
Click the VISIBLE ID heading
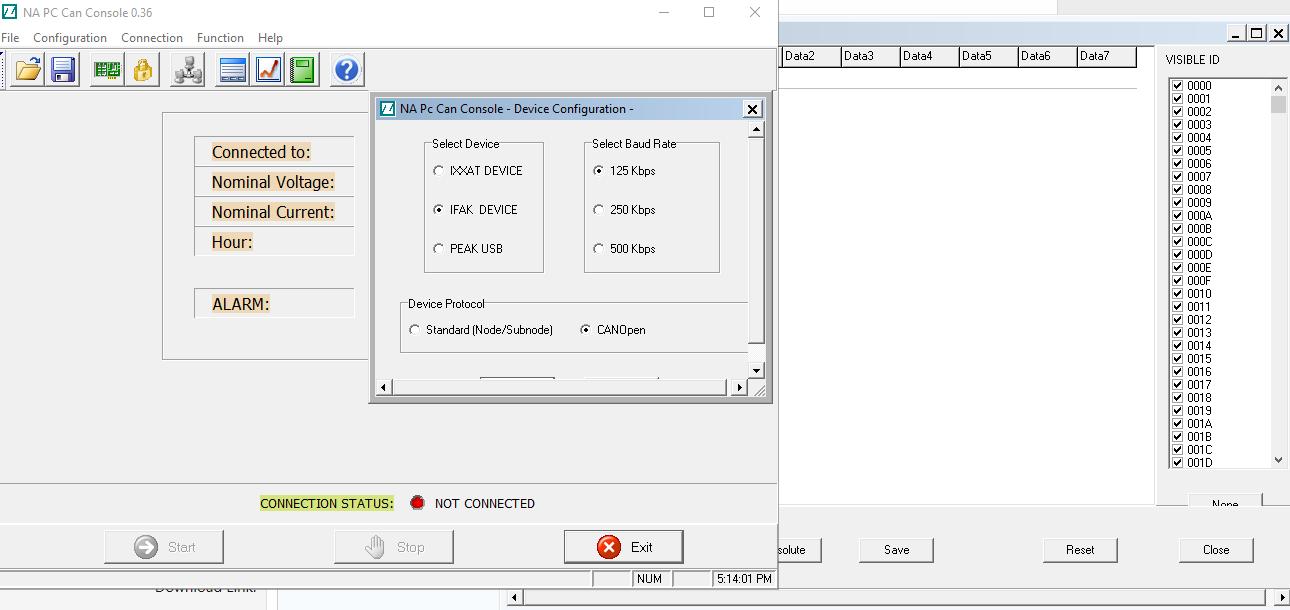point(1192,60)
